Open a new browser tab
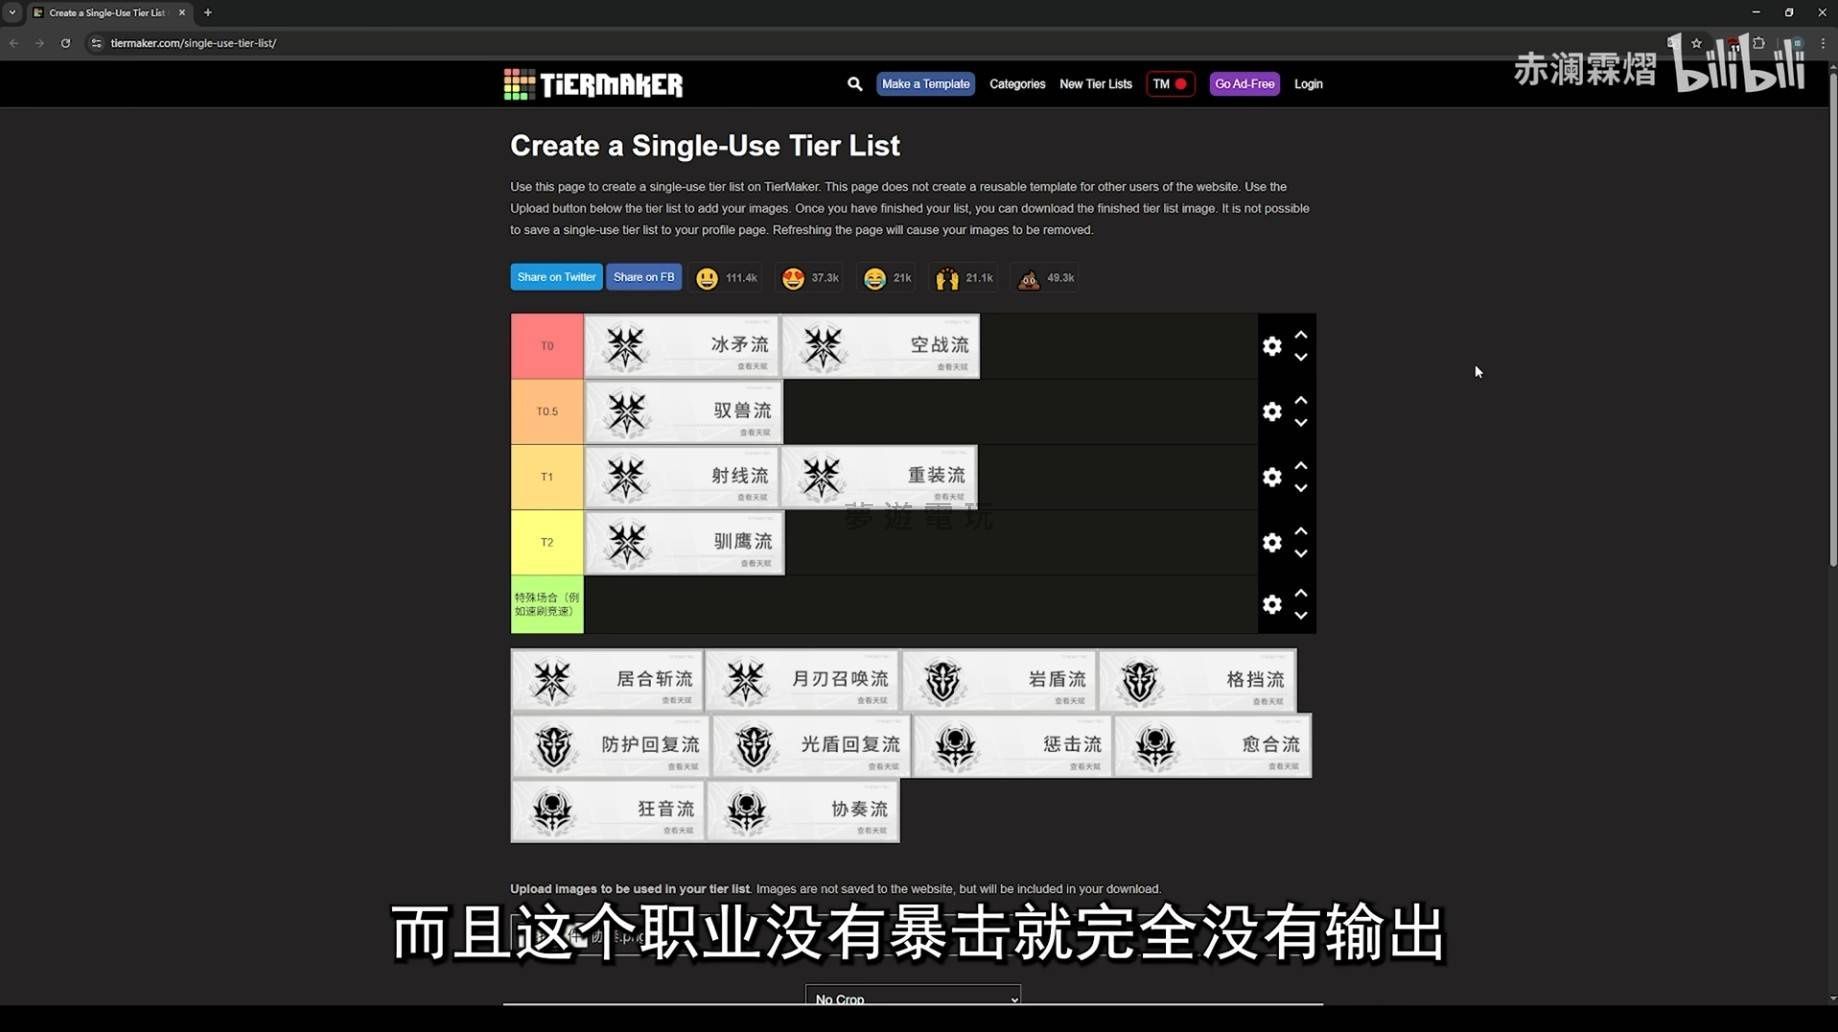Screen dimensions: 1838x1032 (208, 13)
